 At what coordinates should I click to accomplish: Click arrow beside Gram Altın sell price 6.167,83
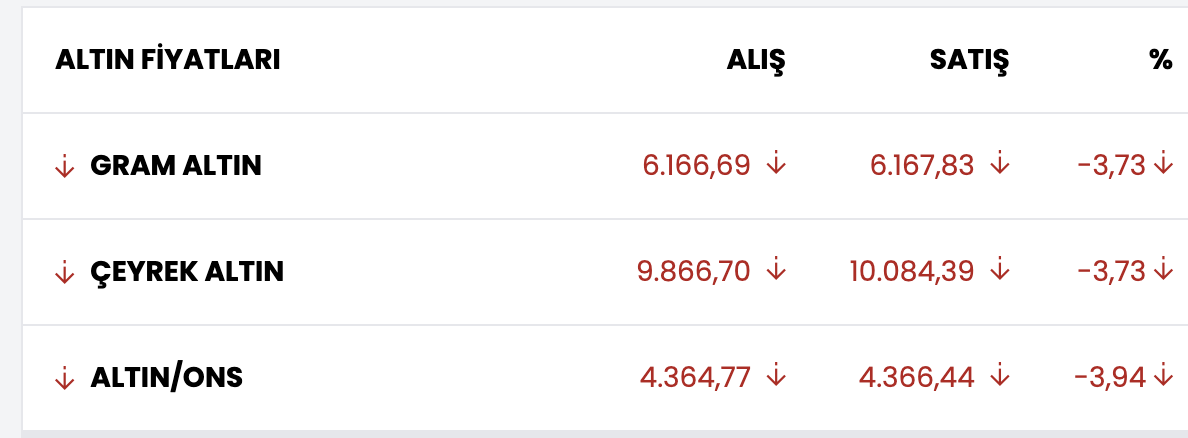(999, 164)
